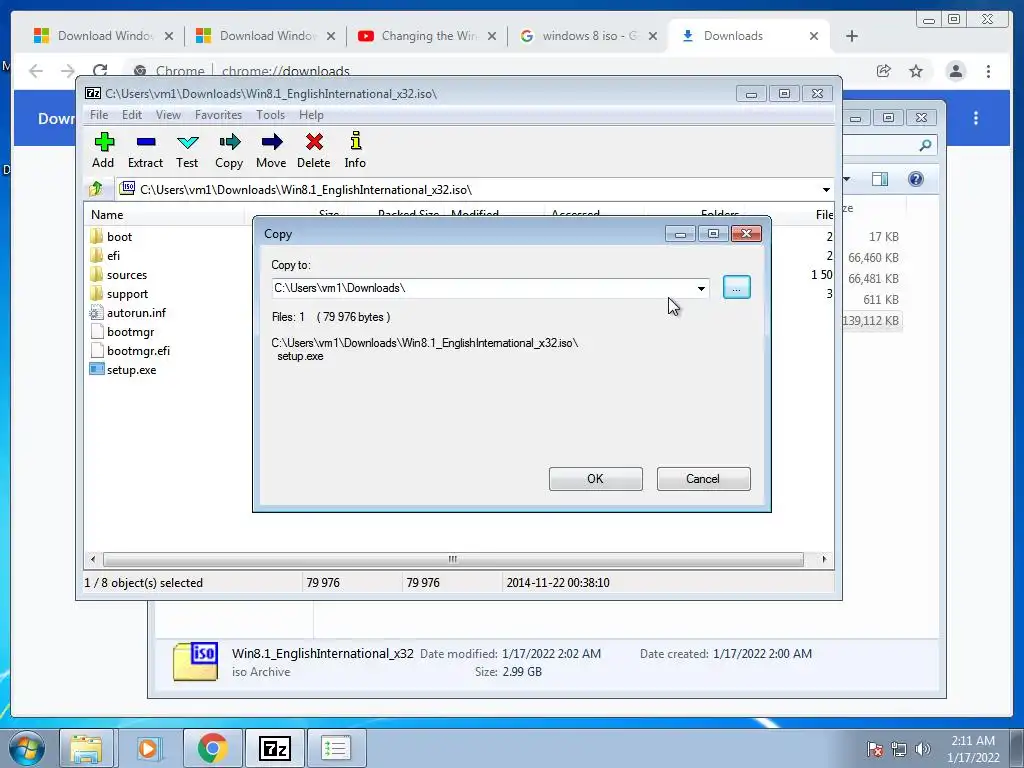Open the Chrome three-dot menu
This screenshot has height=768, width=1024.
[989, 71]
